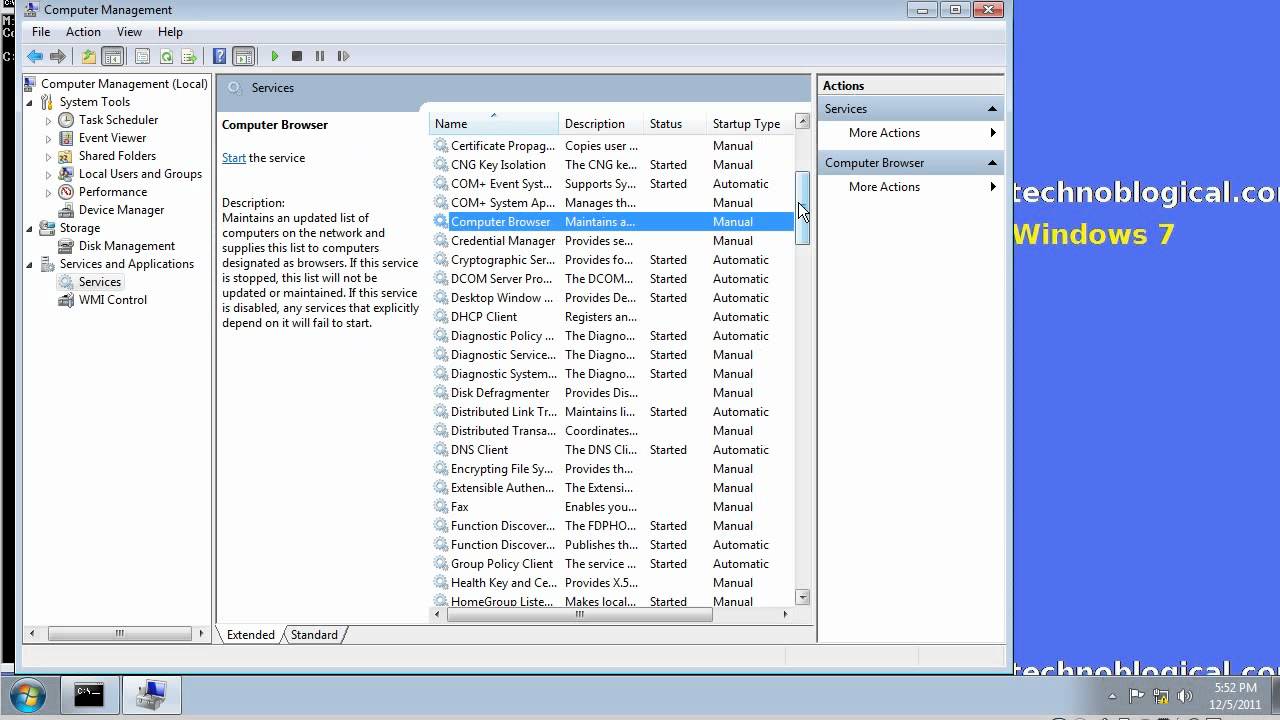The height and width of the screenshot is (720, 1280).
Task: Click the gear icon beside Group Policy Client
Action: click(441, 564)
